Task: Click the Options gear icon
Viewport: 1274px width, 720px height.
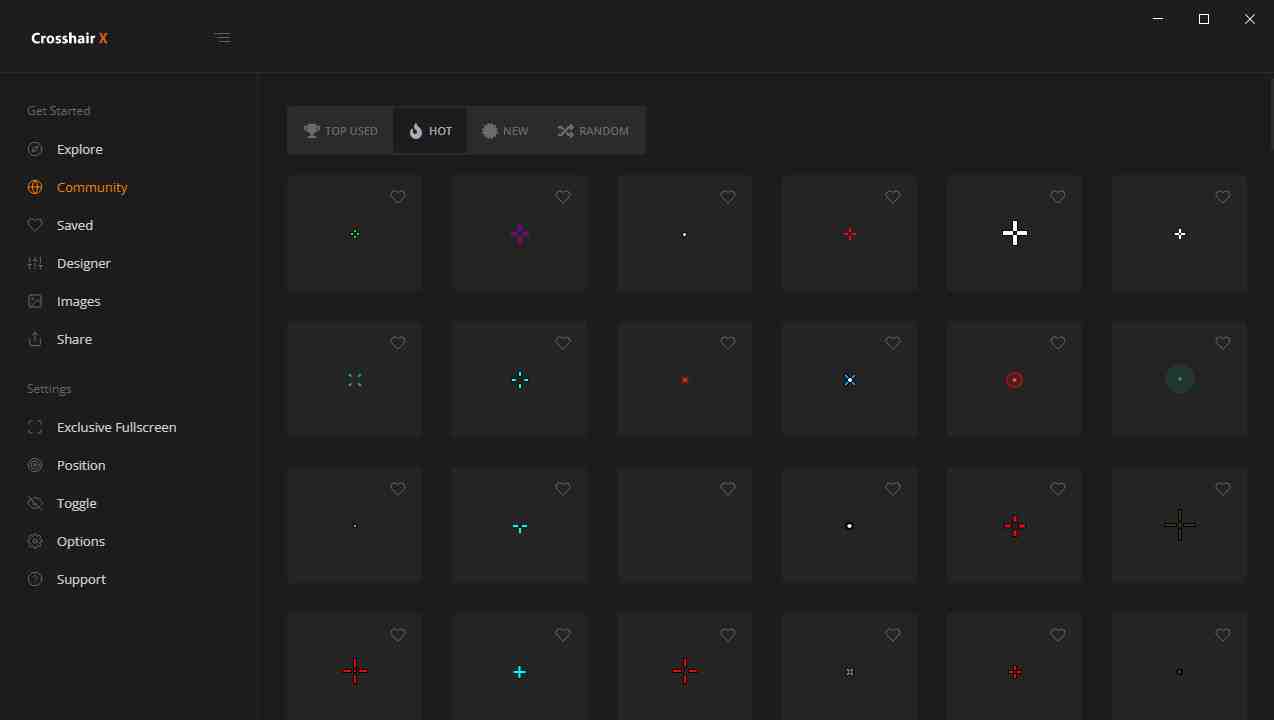Action: coord(35,541)
